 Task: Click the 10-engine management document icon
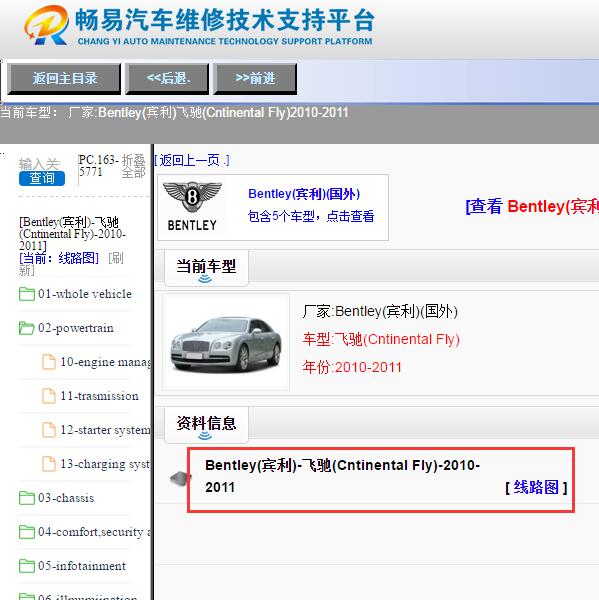49,362
